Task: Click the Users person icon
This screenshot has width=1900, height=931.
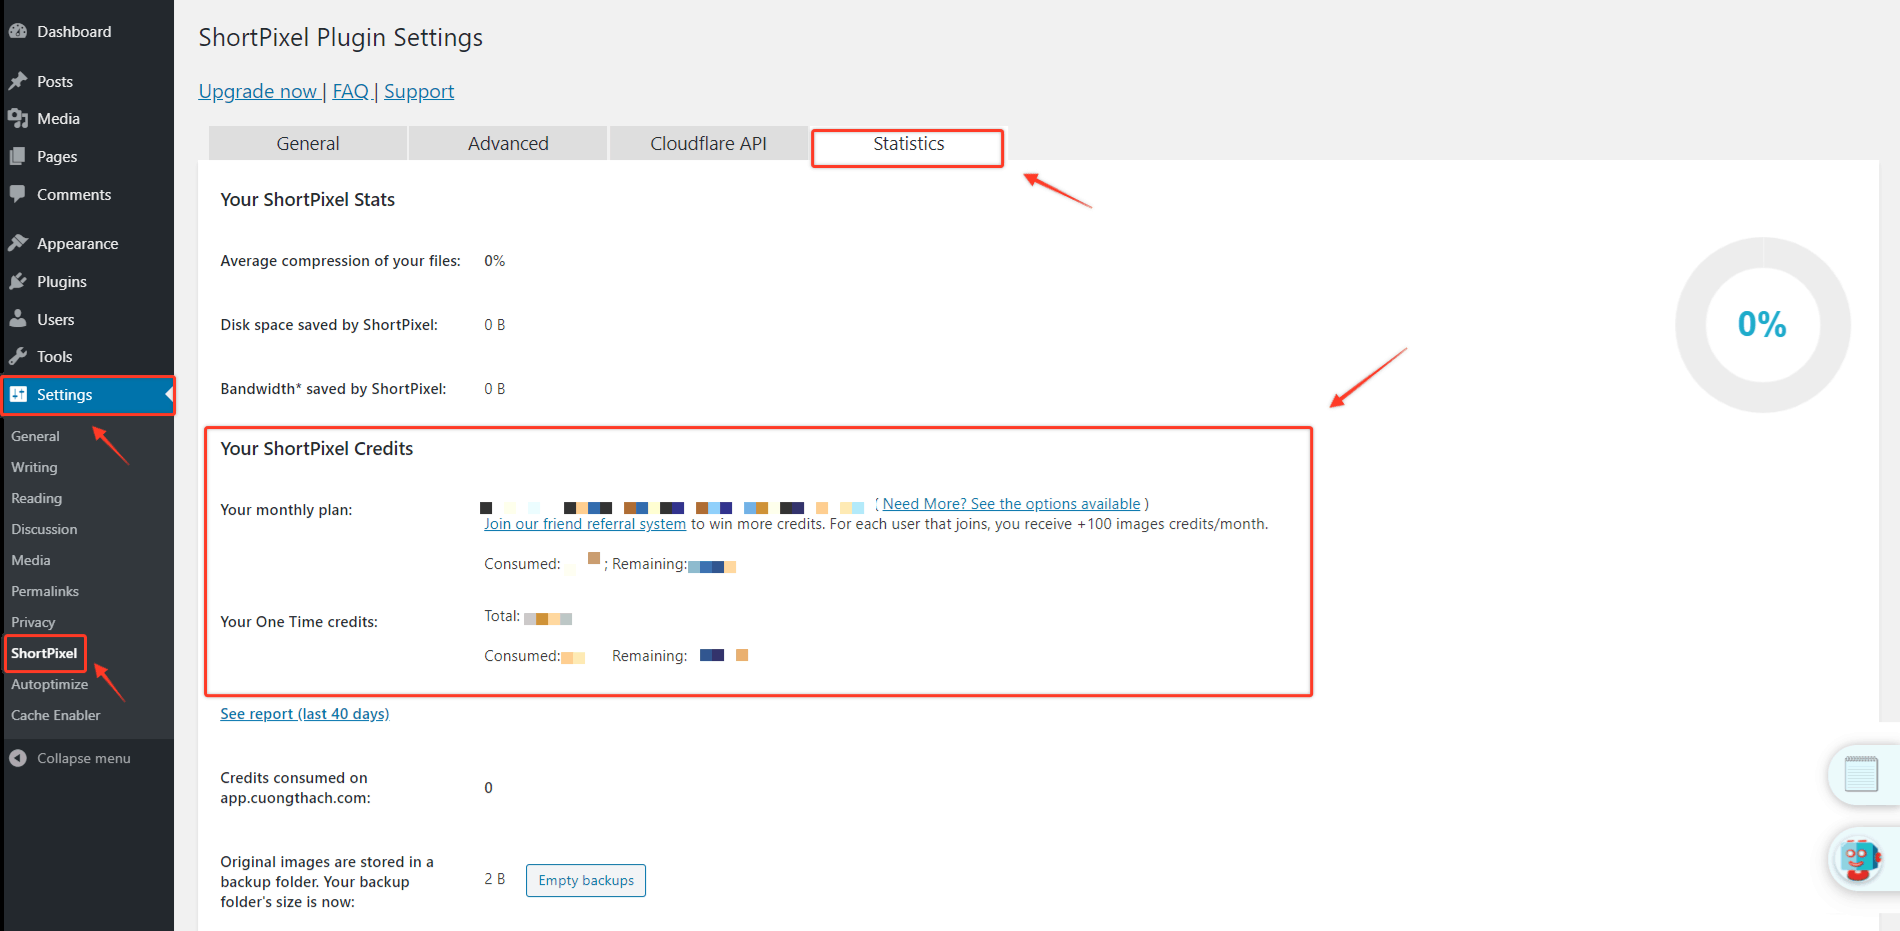Action: (x=18, y=319)
